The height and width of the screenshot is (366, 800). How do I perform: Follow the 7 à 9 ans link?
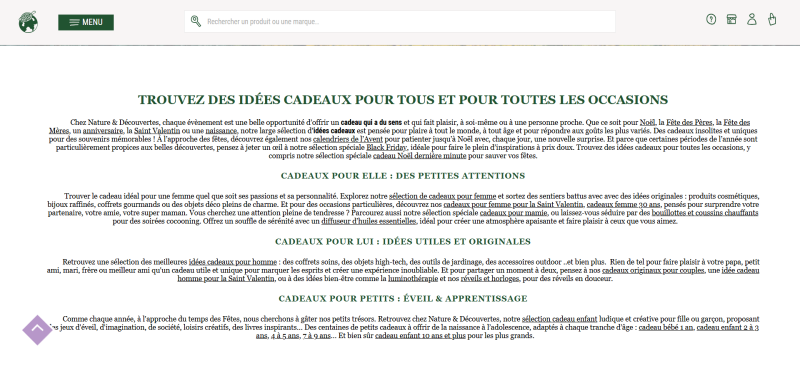point(316,336)
